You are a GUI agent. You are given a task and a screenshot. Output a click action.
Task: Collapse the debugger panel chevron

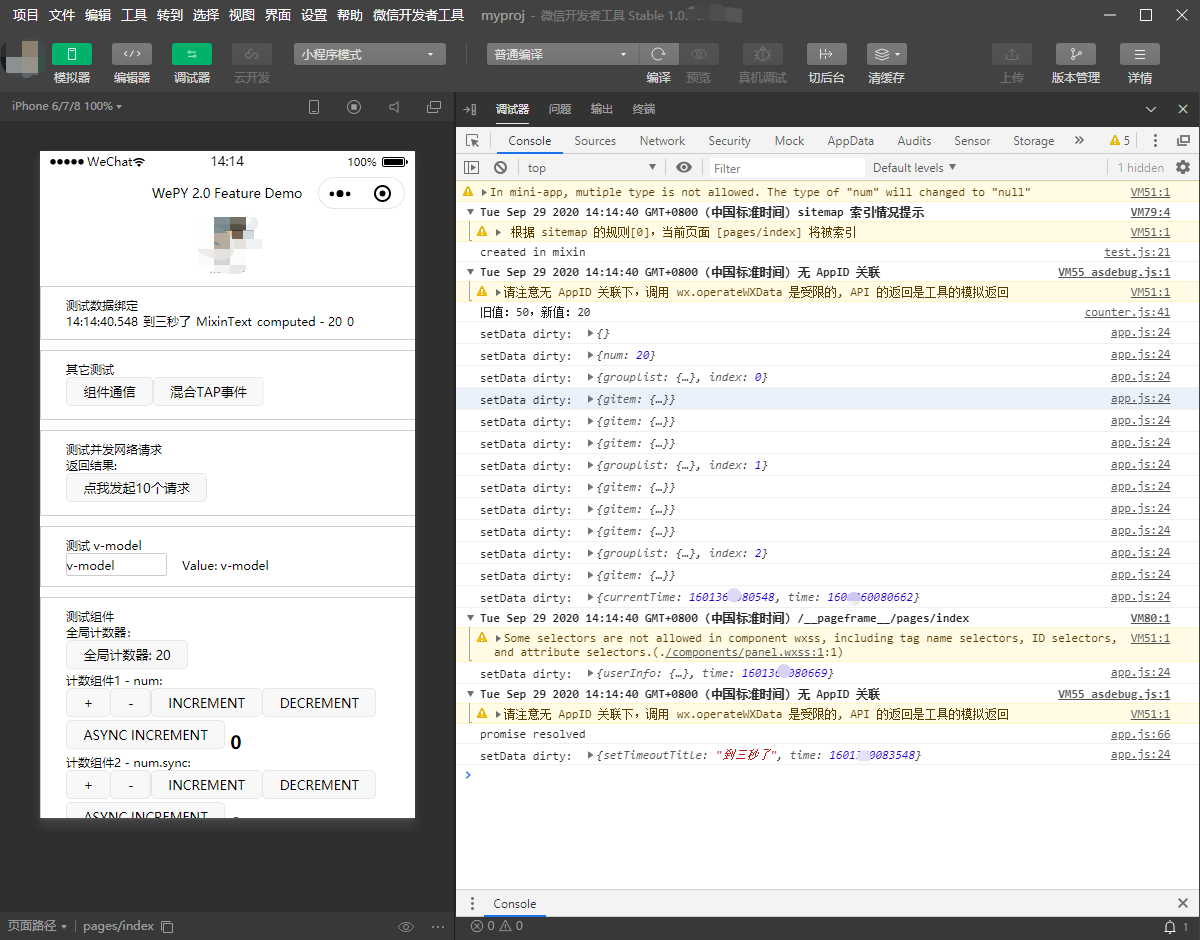click(1151, 109)
